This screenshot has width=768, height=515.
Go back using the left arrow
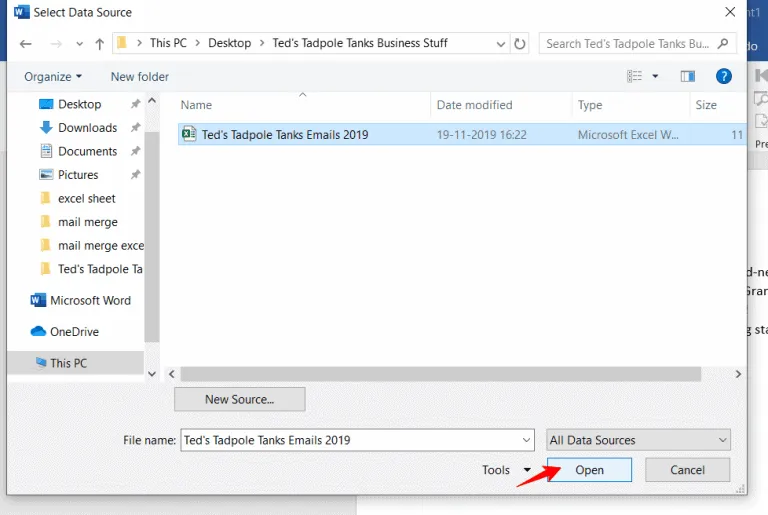(x=25, y=44)
